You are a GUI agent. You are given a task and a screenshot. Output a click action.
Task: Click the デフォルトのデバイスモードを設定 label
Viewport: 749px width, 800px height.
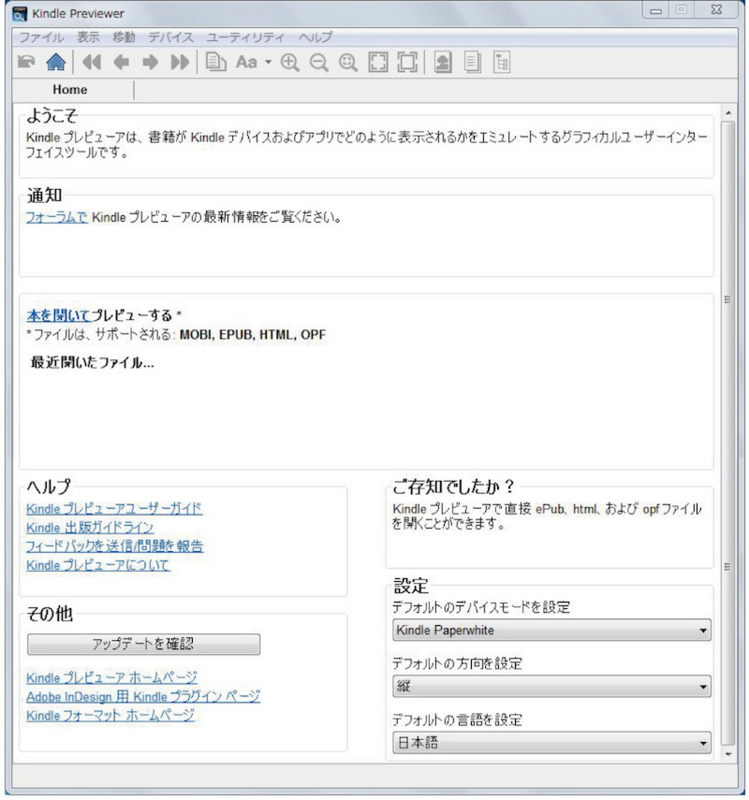(481, 607)
